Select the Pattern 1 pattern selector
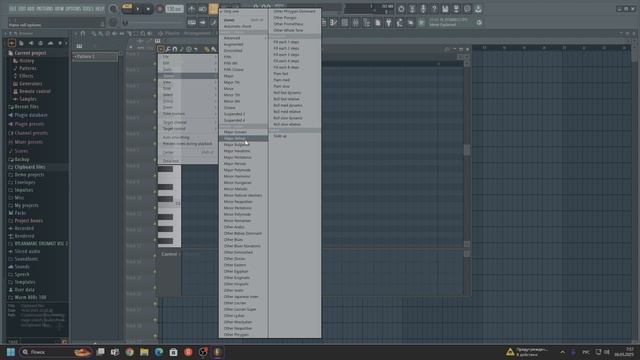640x360 pixels. 95,57
